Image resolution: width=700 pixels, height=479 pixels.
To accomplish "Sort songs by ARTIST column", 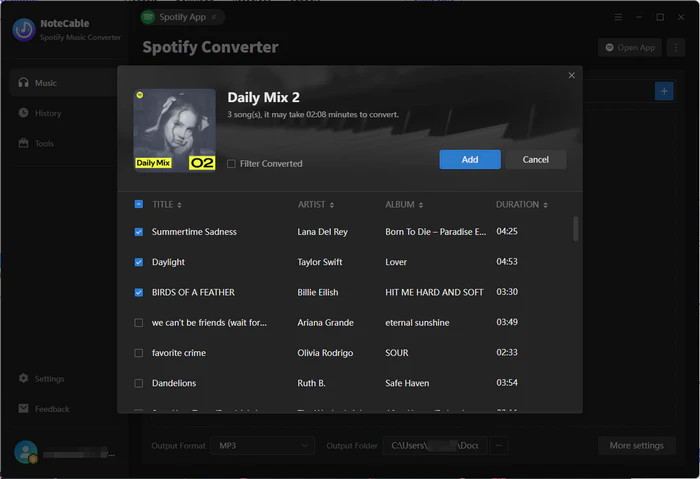I will tap(316, 204).
